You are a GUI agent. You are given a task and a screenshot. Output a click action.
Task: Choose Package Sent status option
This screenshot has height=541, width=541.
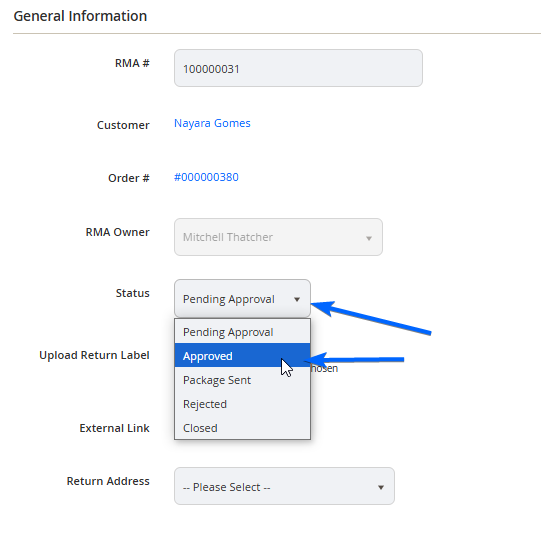(x=242, y=380)
